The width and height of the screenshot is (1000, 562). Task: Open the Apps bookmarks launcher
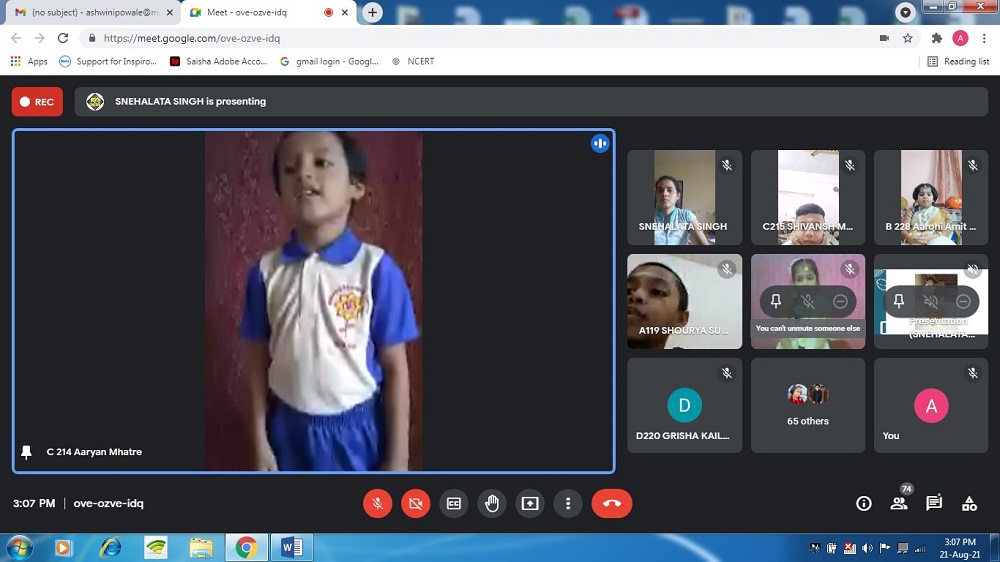point(29,61)
